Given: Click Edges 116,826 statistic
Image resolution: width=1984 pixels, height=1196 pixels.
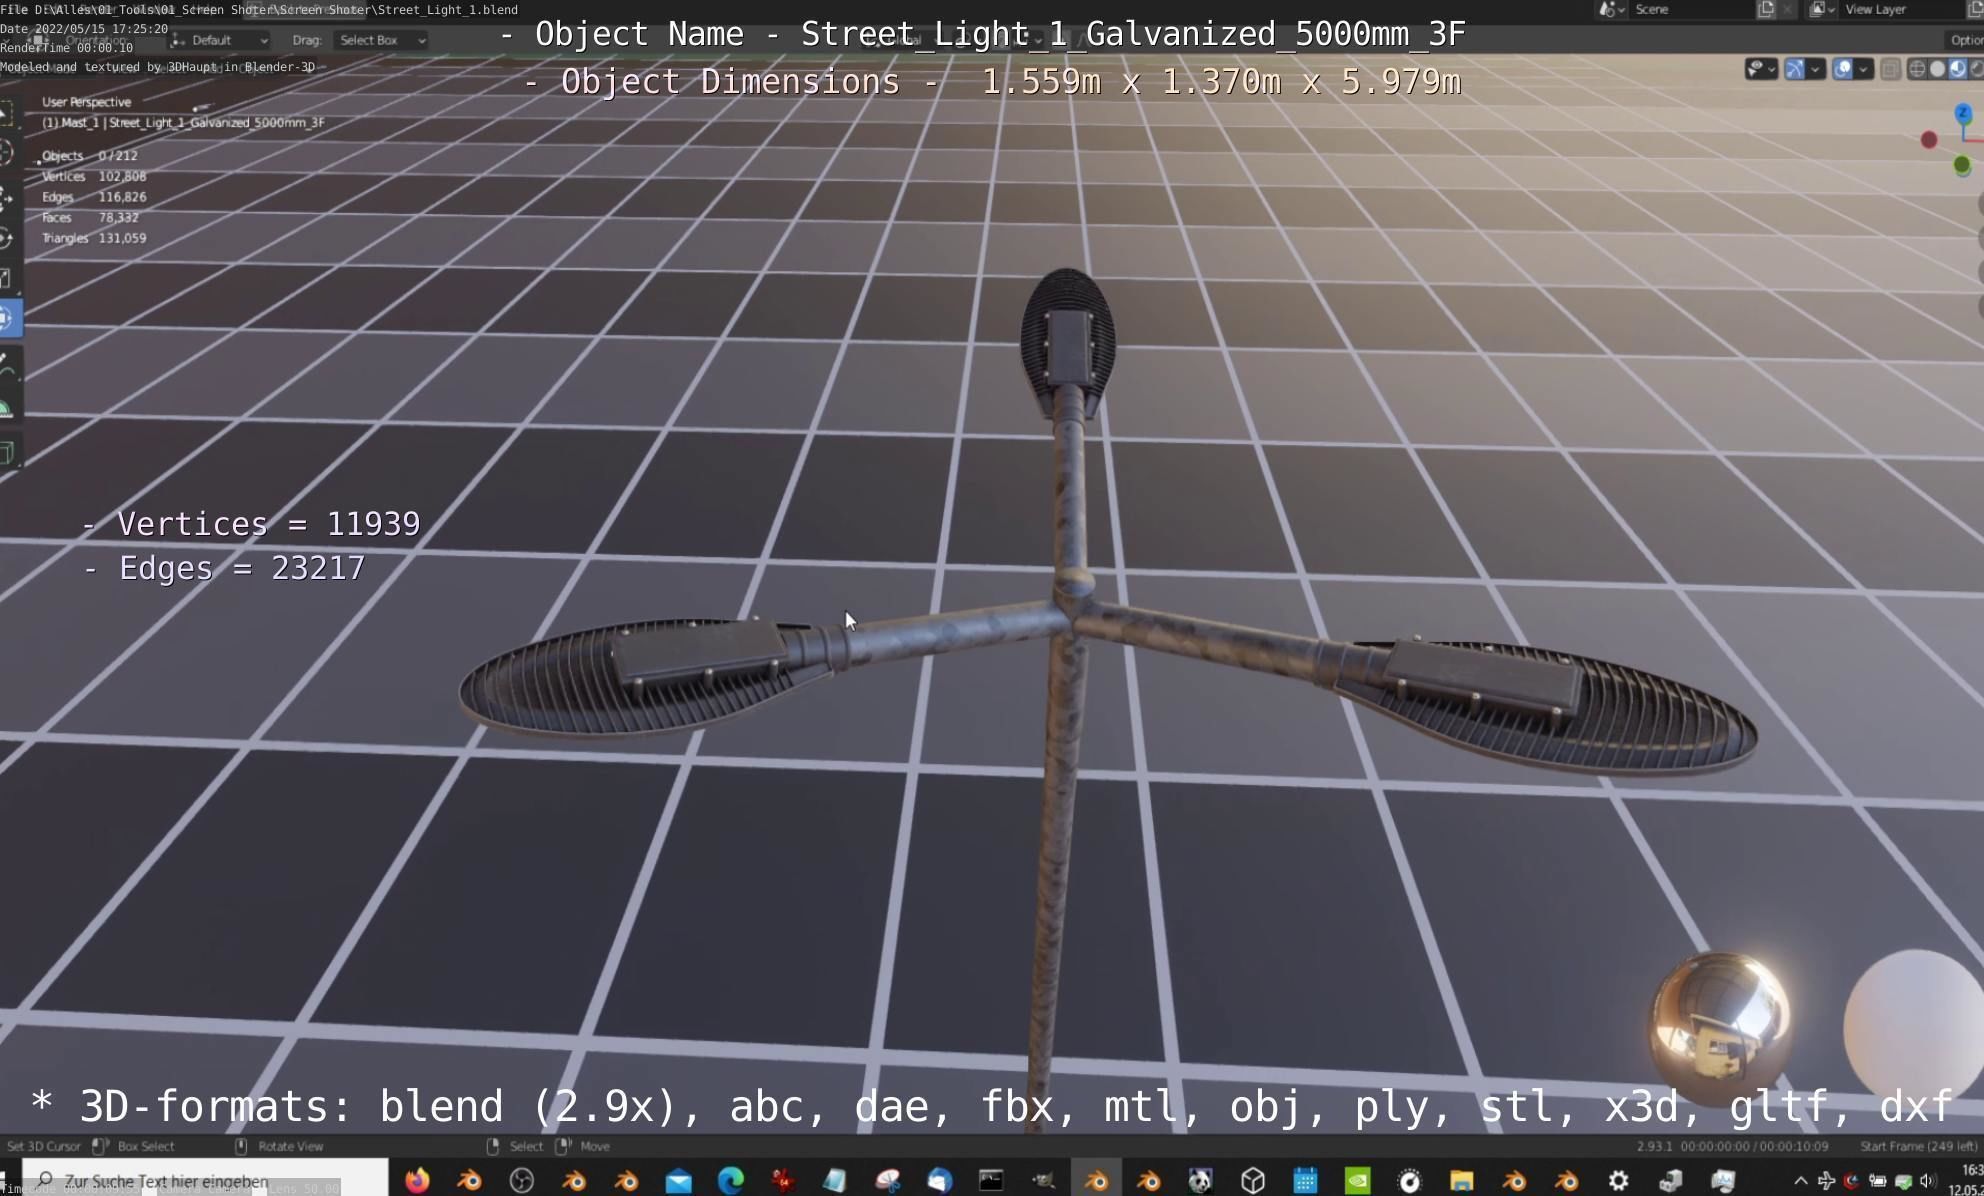Looking at the screenshot, I should 94,197.
